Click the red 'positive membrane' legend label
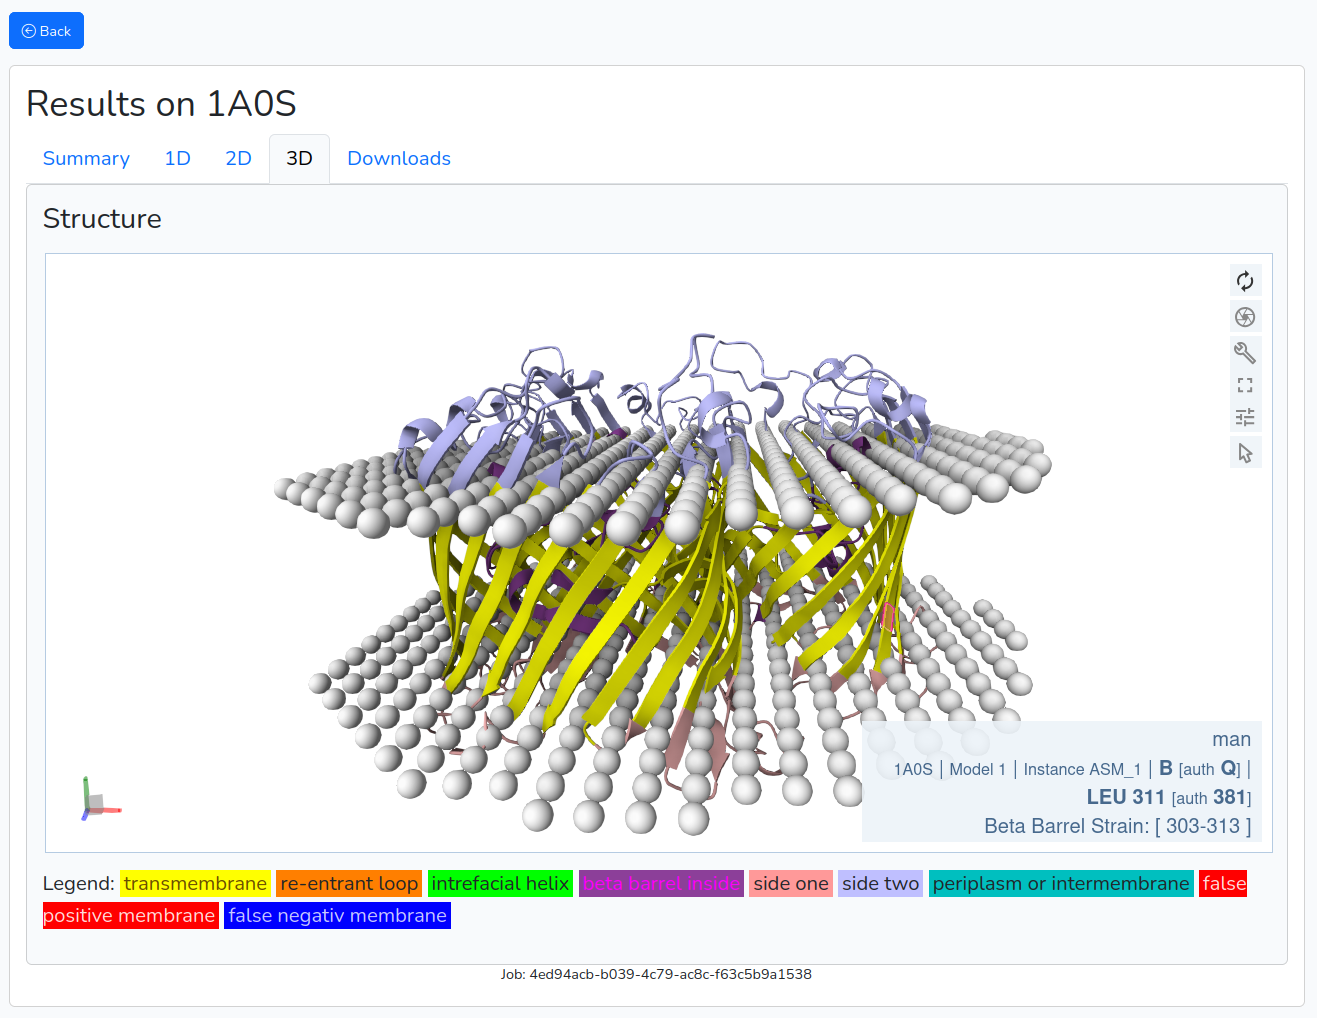The image size is (1317, 1018). 130,916
